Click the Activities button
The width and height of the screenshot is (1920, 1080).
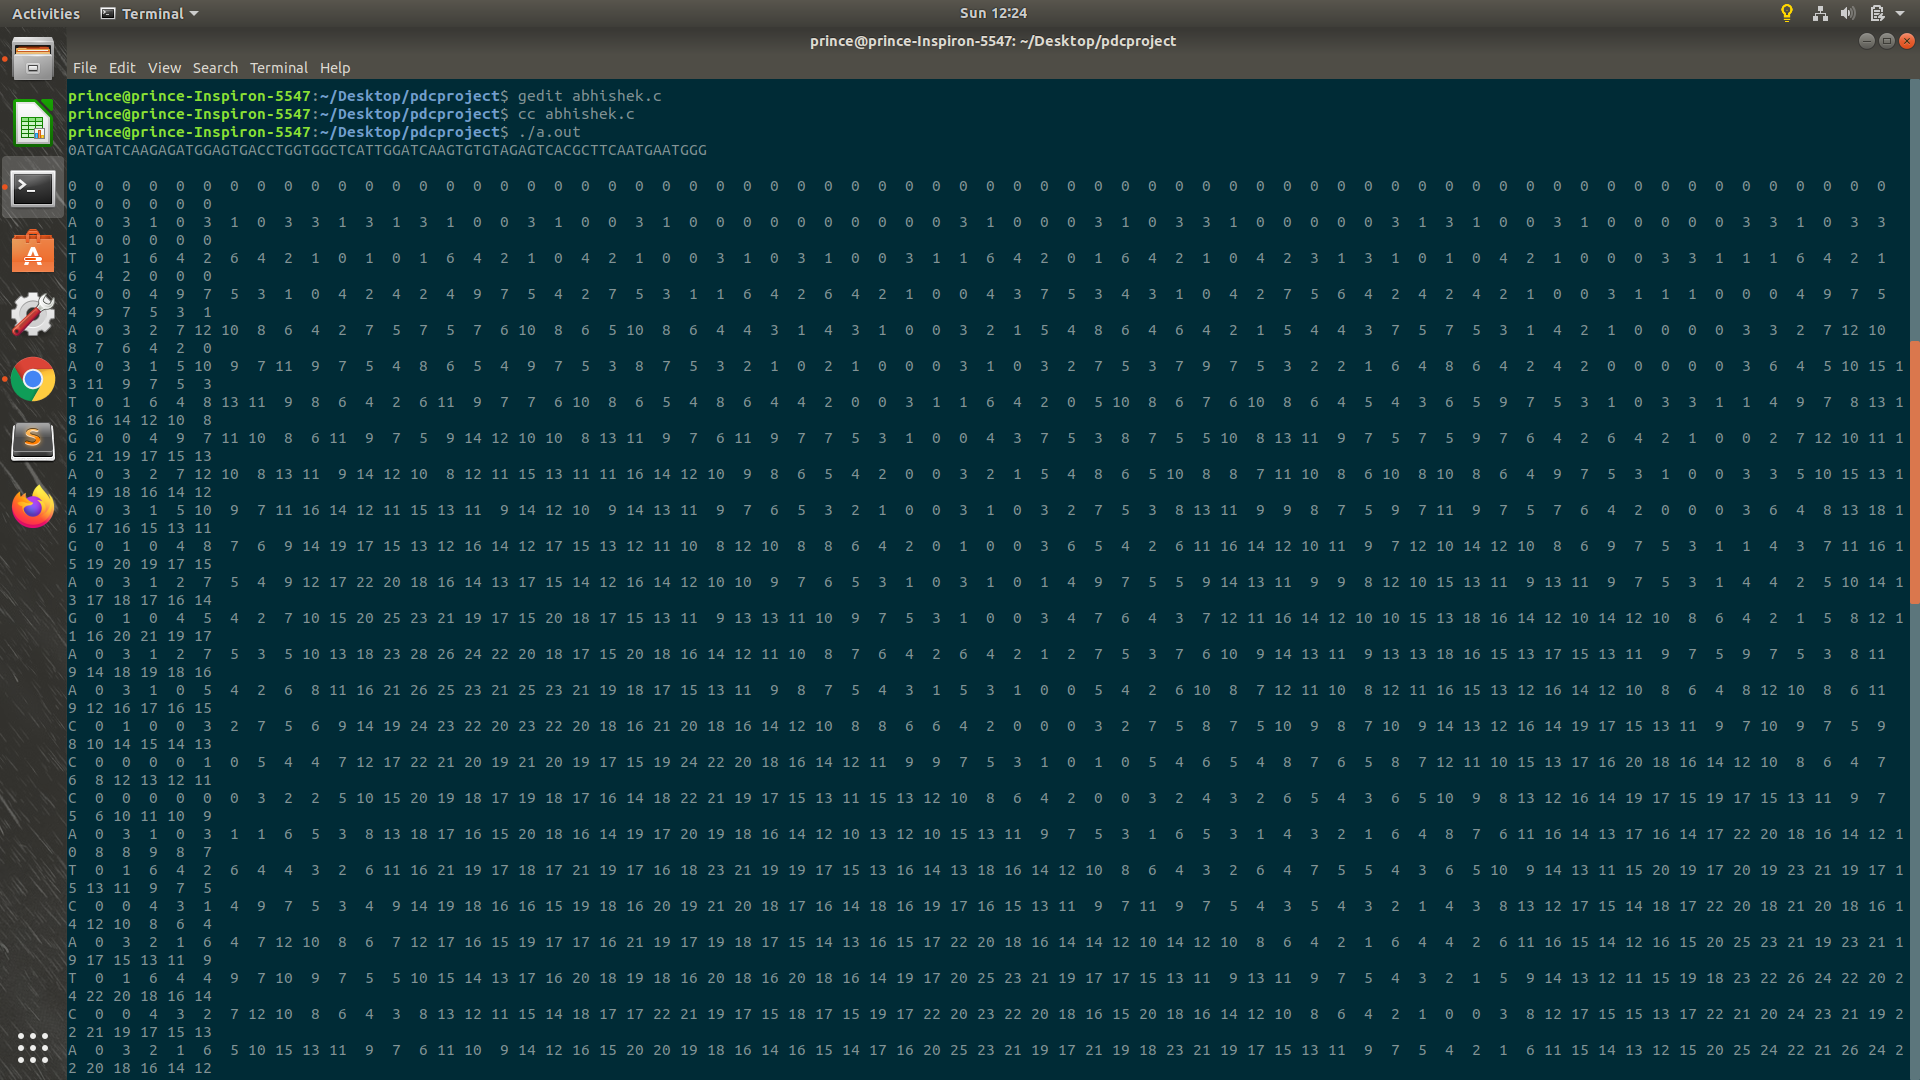click(45, 13)
